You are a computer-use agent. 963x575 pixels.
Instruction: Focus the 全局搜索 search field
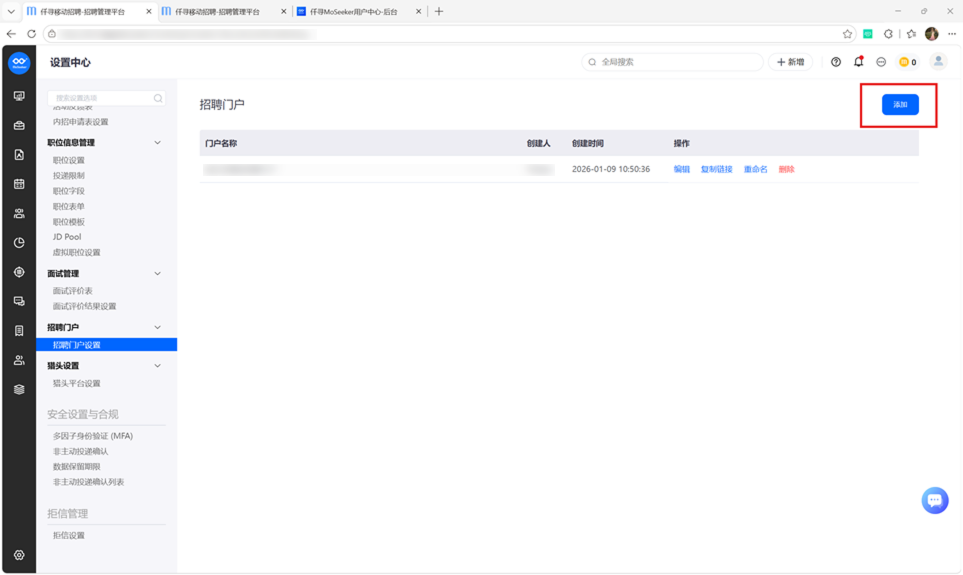[672, 62]
